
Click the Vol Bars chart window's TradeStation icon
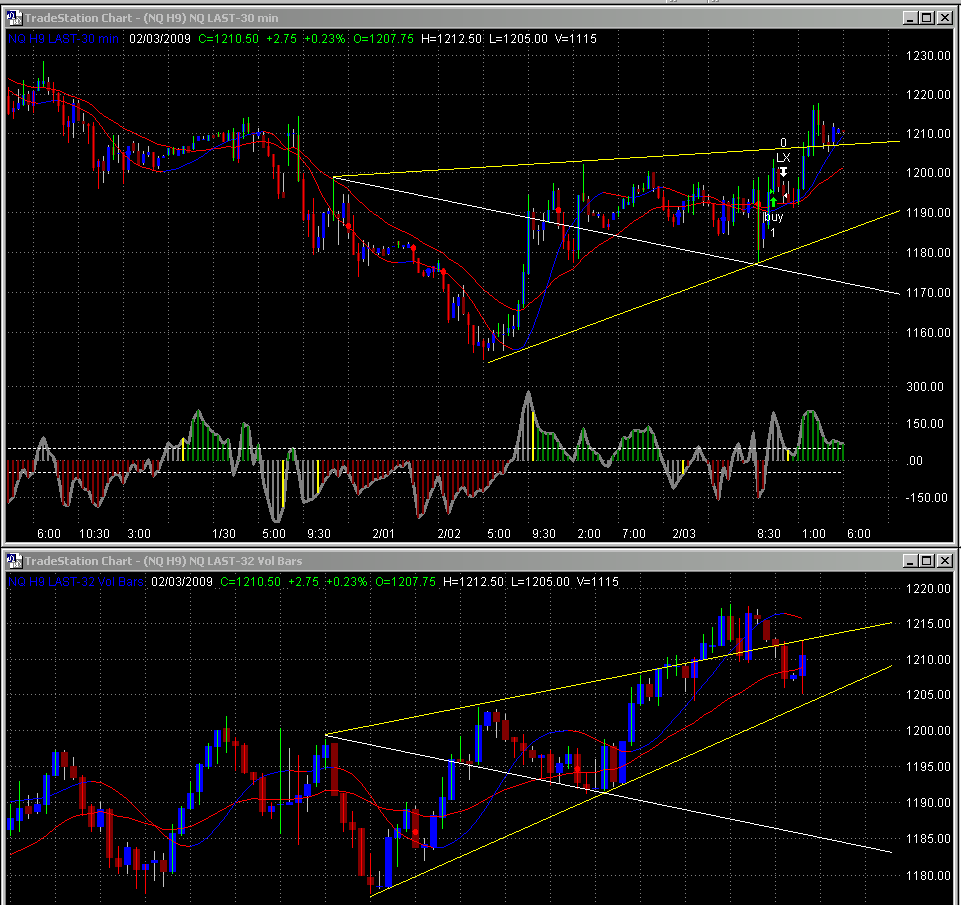(x=14, y=561)
